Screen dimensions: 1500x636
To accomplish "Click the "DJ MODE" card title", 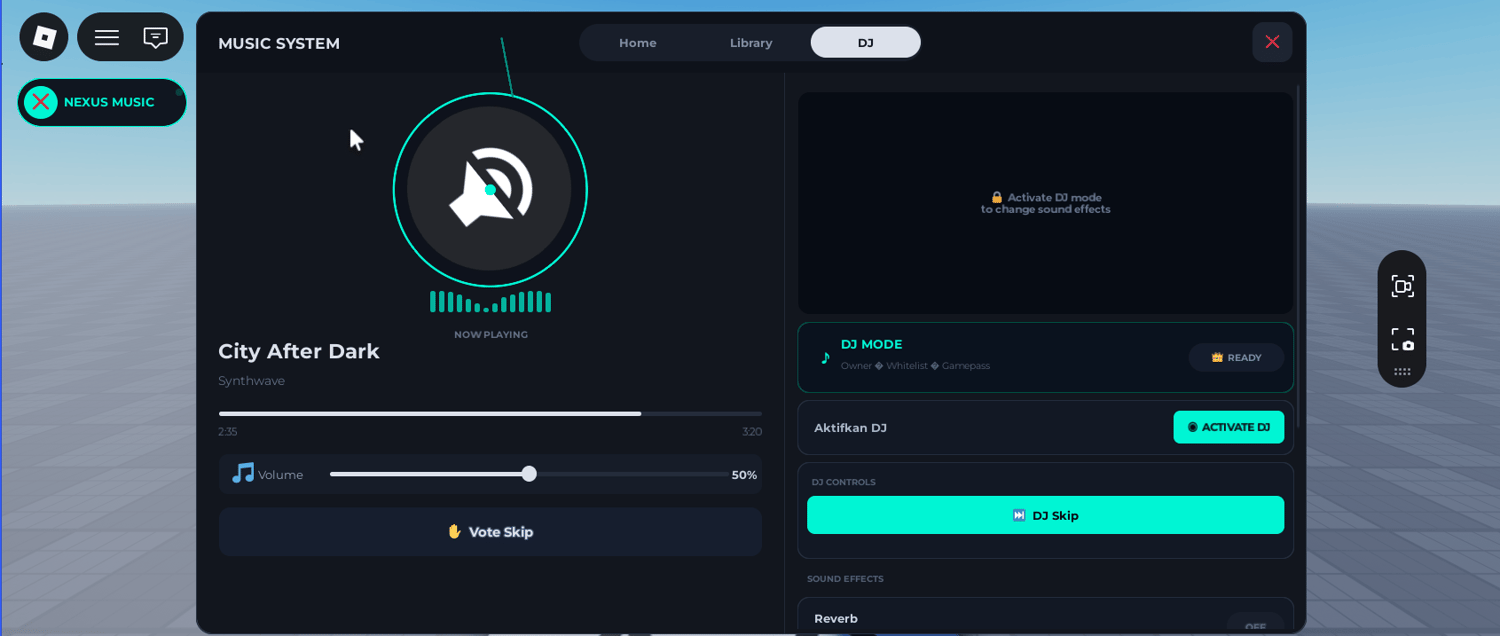I will click(x=871, y=344).
